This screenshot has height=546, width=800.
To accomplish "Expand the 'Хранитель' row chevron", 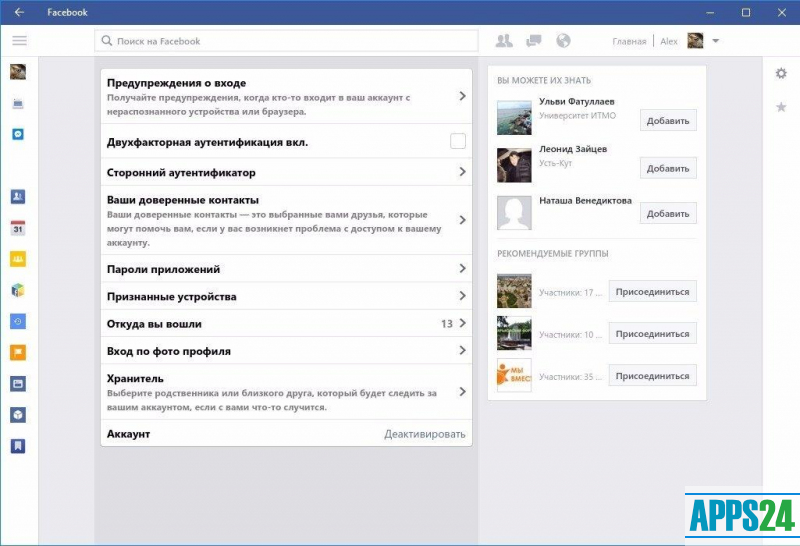I will pyautogui.click(x=462, y=392).
